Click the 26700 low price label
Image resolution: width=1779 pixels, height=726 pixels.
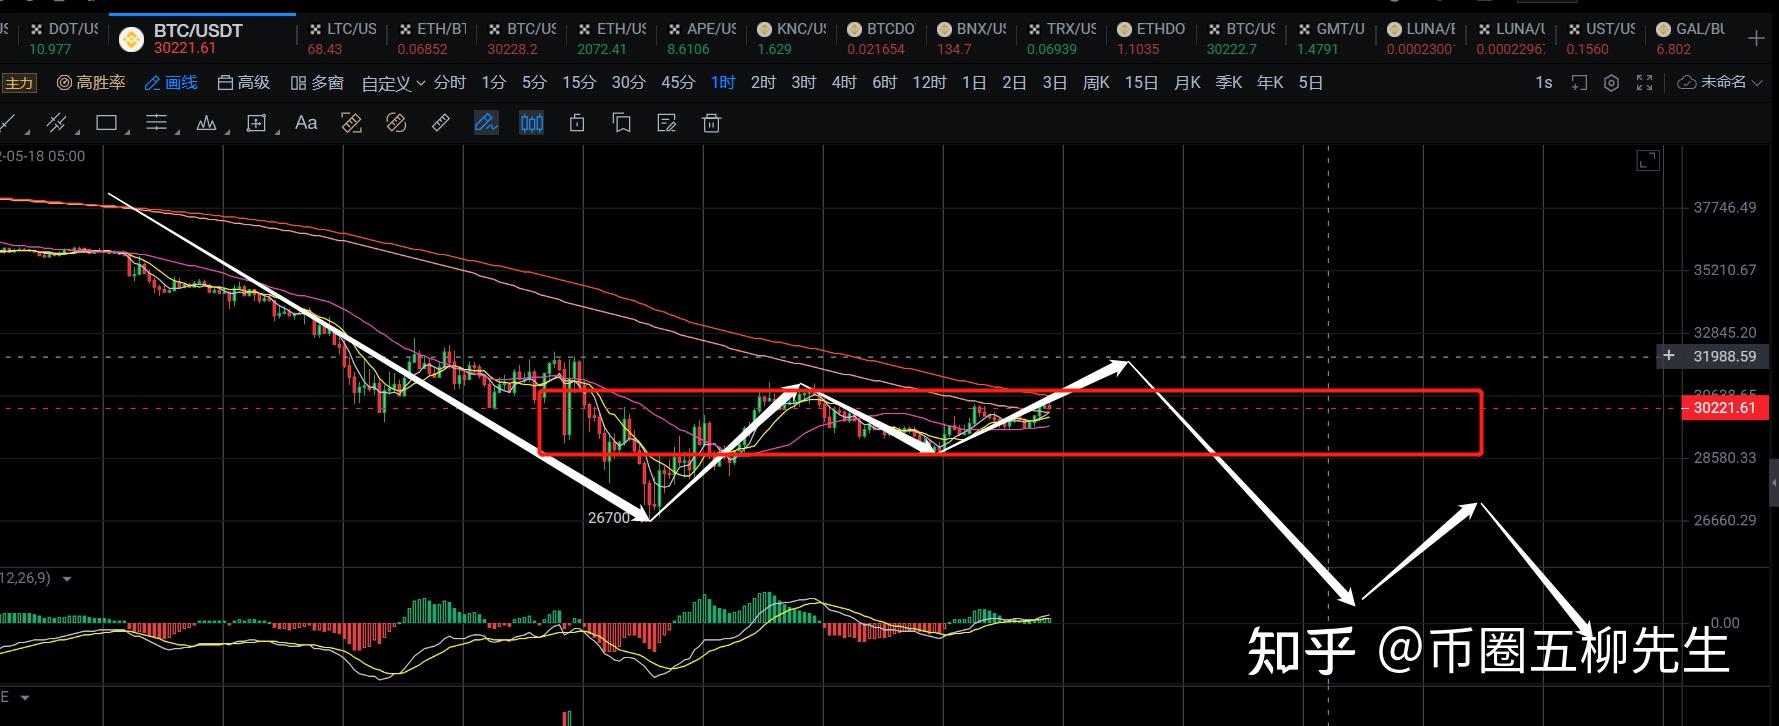coord(609,517)
